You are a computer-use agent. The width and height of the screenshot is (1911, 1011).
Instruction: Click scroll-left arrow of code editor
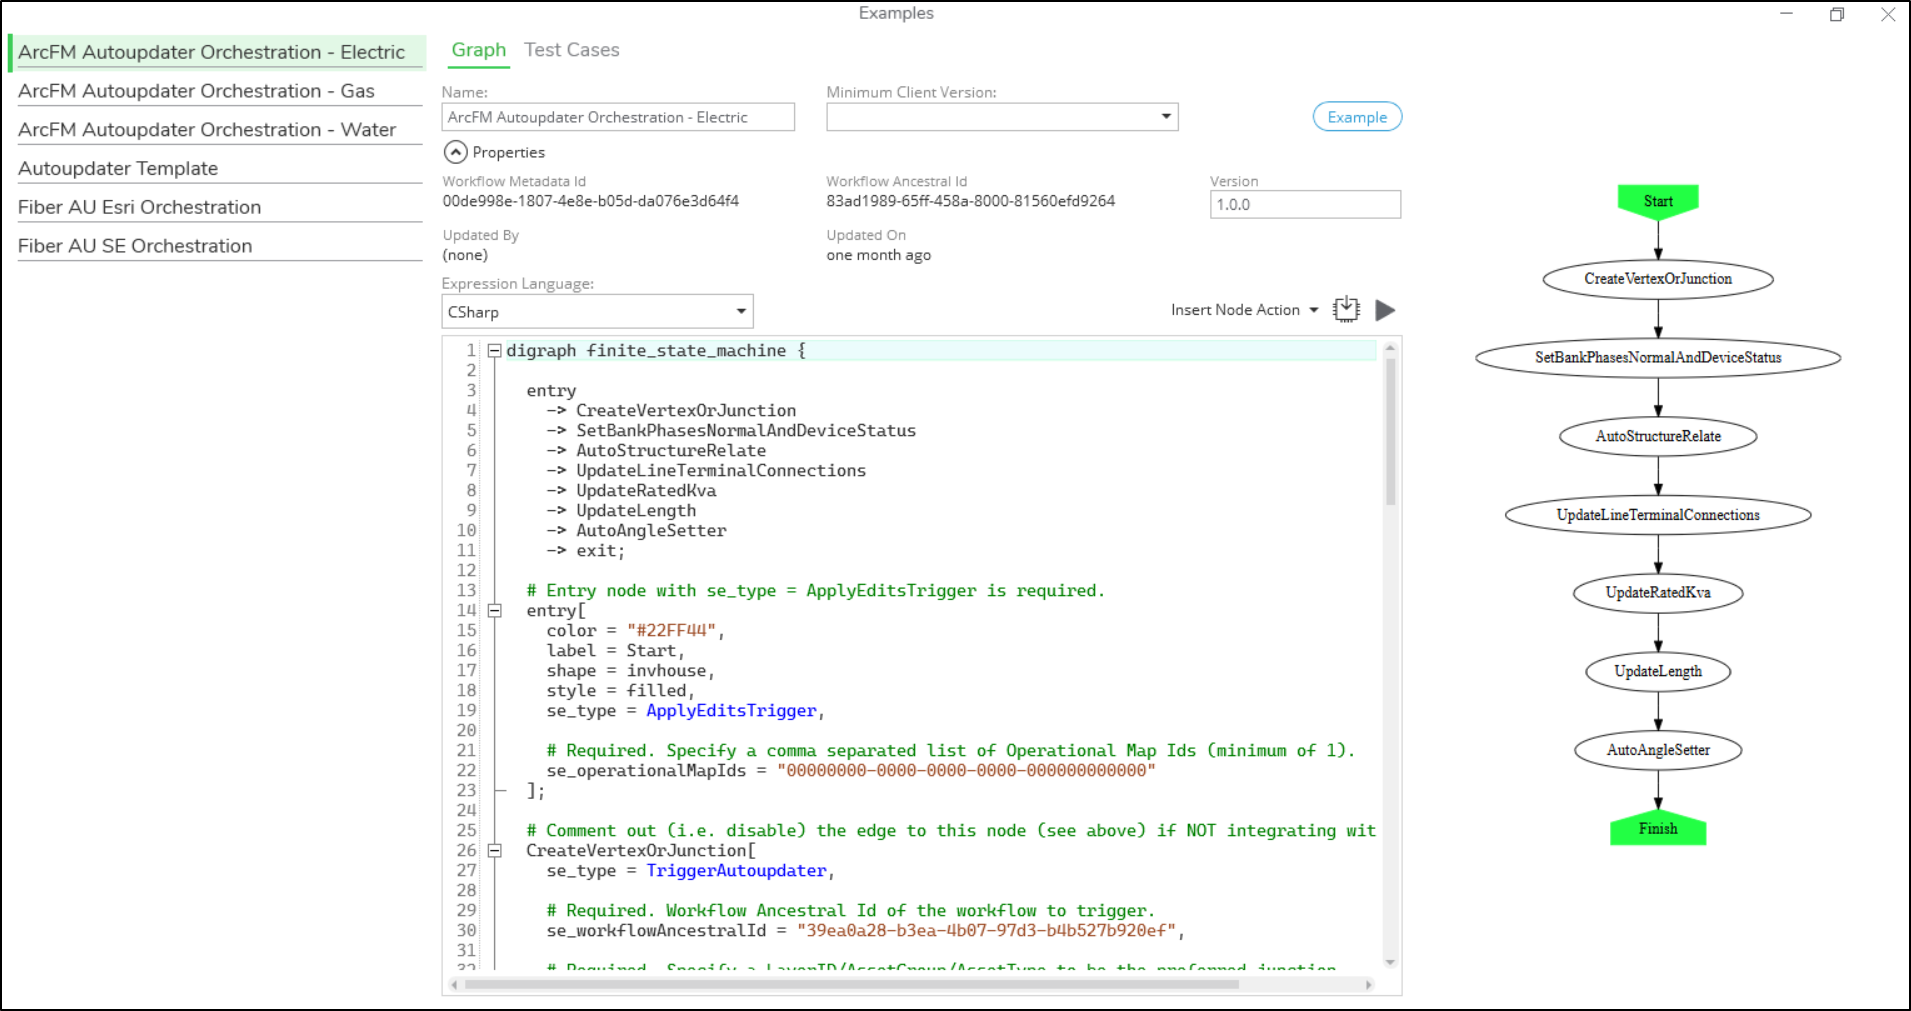[455, 985]
